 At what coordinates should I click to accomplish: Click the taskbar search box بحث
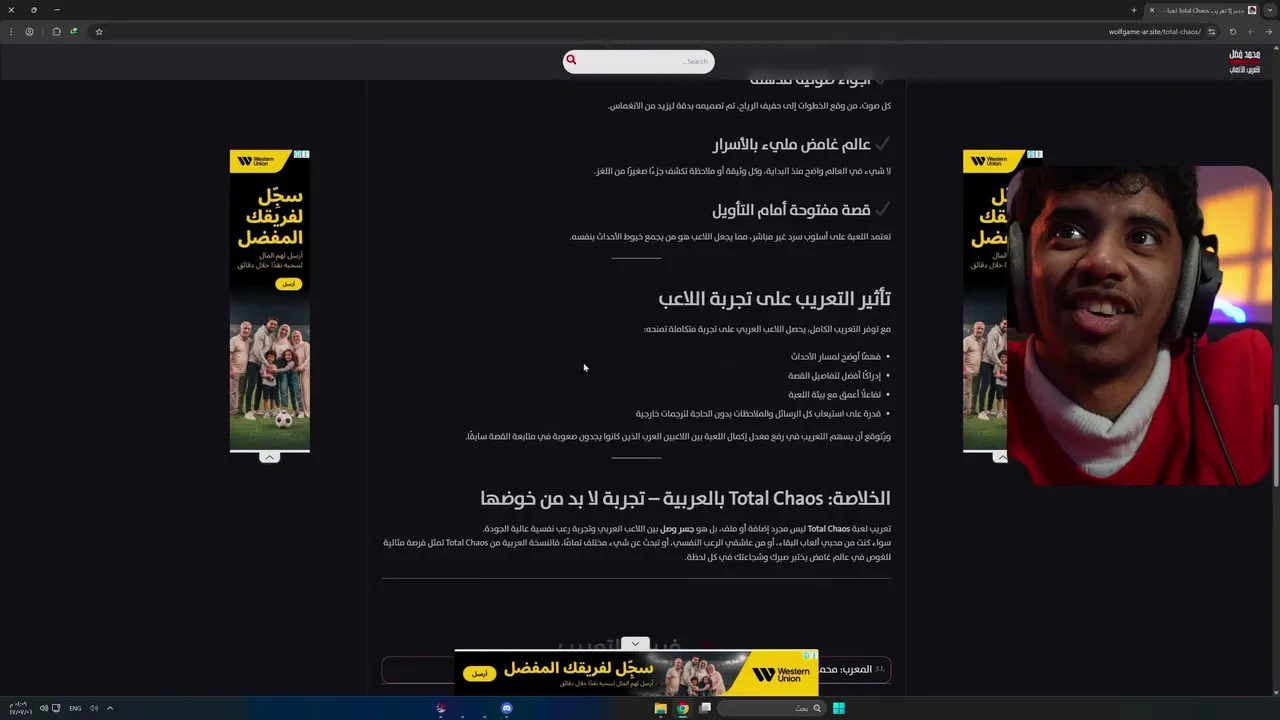click(x=770, y=708)
